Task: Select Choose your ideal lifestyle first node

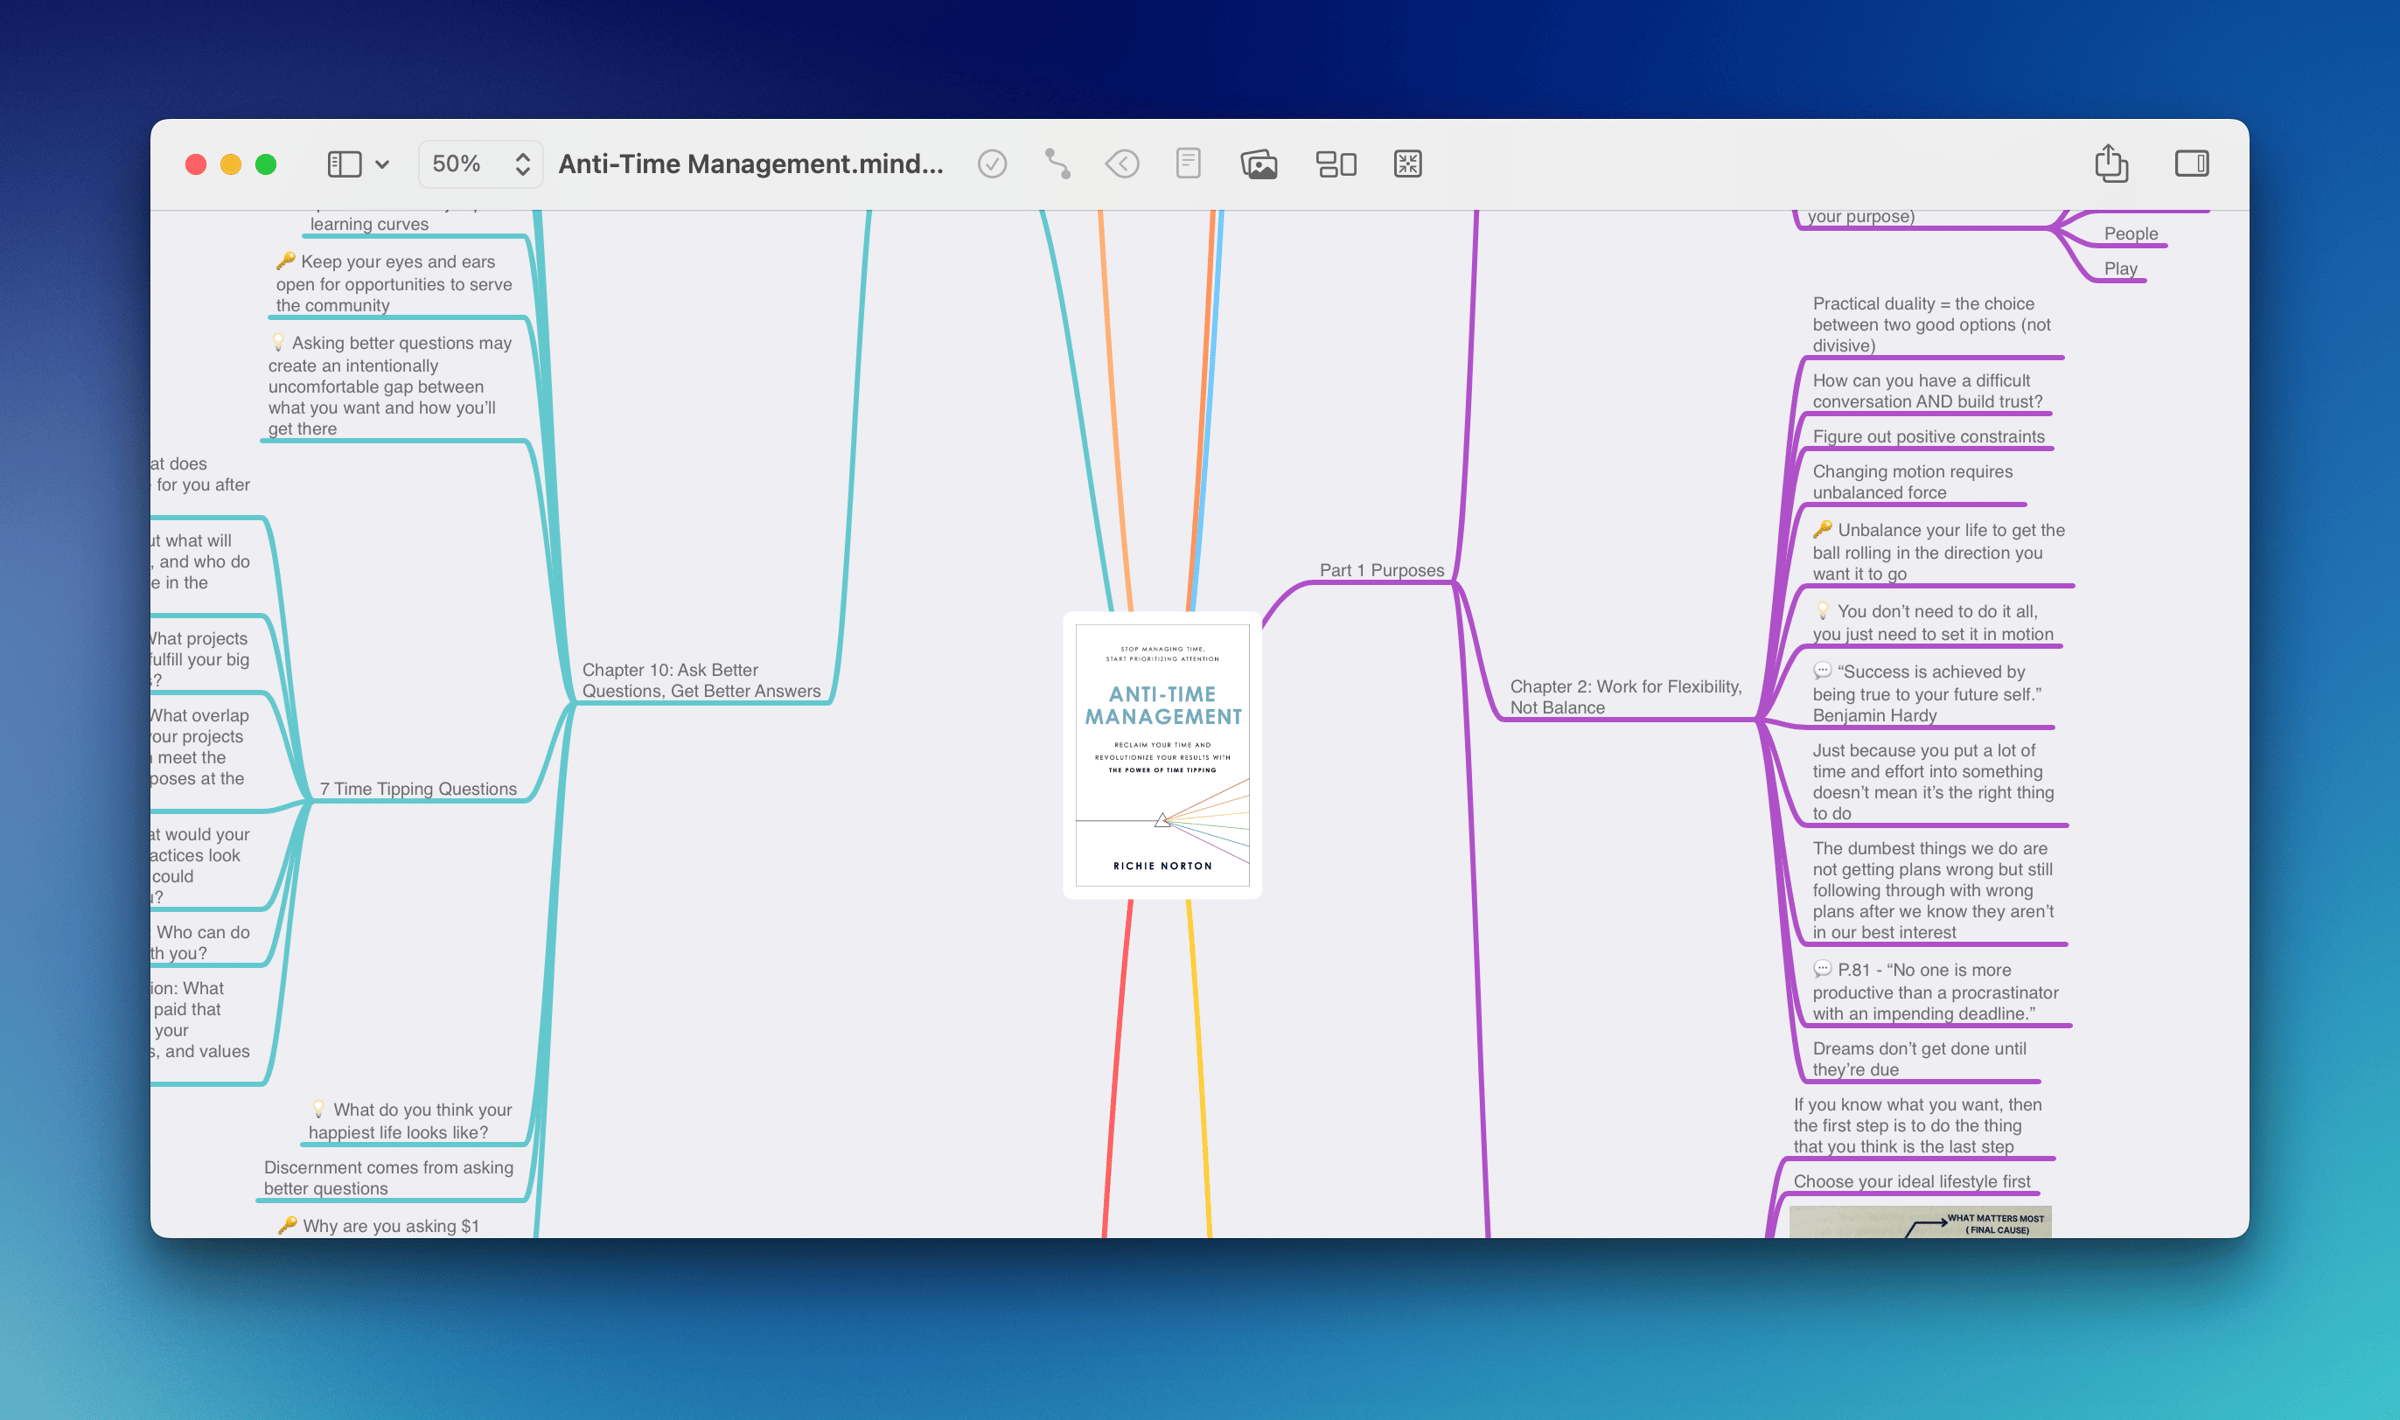Action: point(1911,1182)
